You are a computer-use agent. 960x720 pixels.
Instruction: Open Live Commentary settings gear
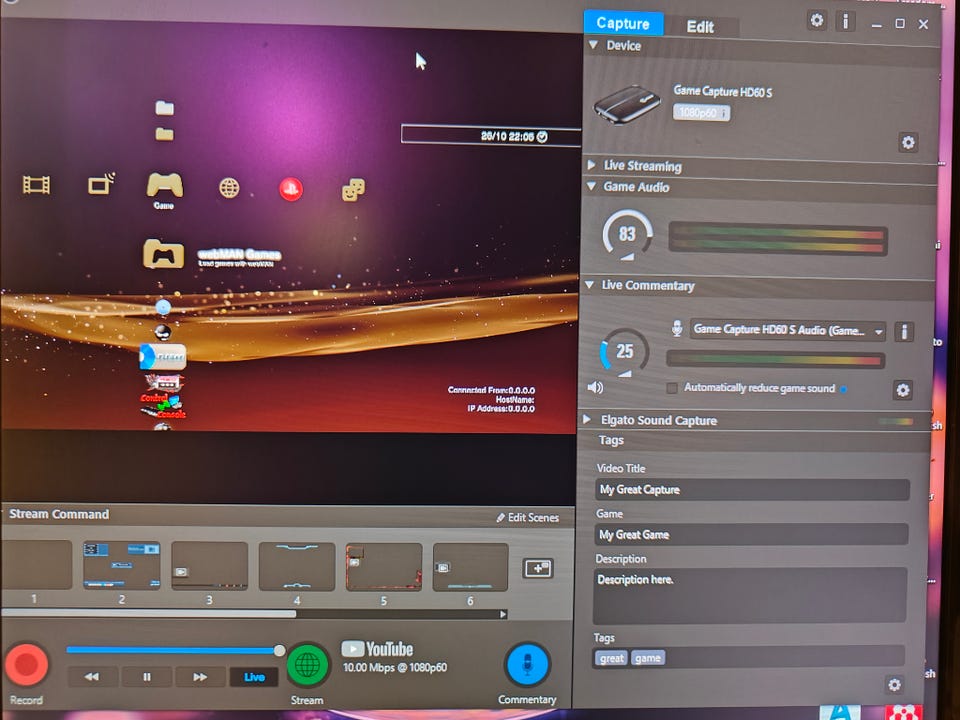[x=902, y=390]
